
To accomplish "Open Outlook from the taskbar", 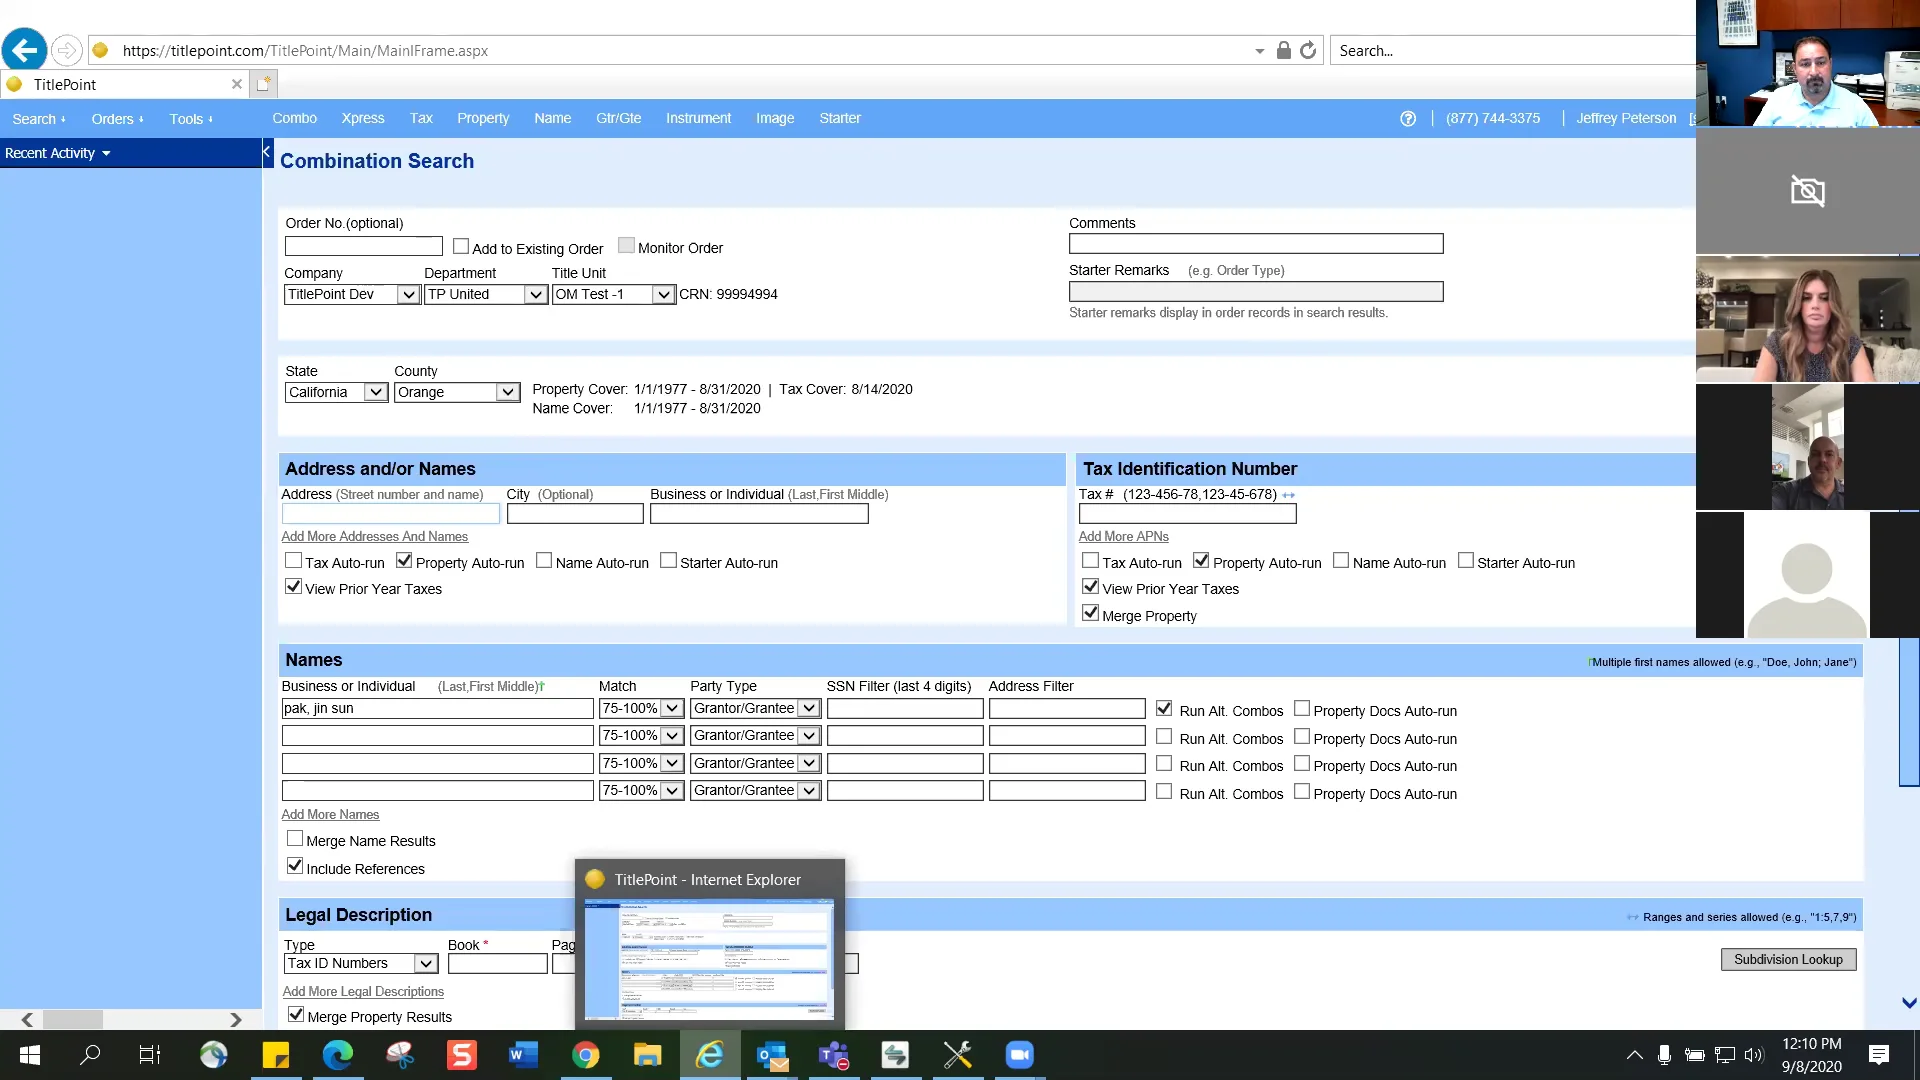I will pos(772,1055).
